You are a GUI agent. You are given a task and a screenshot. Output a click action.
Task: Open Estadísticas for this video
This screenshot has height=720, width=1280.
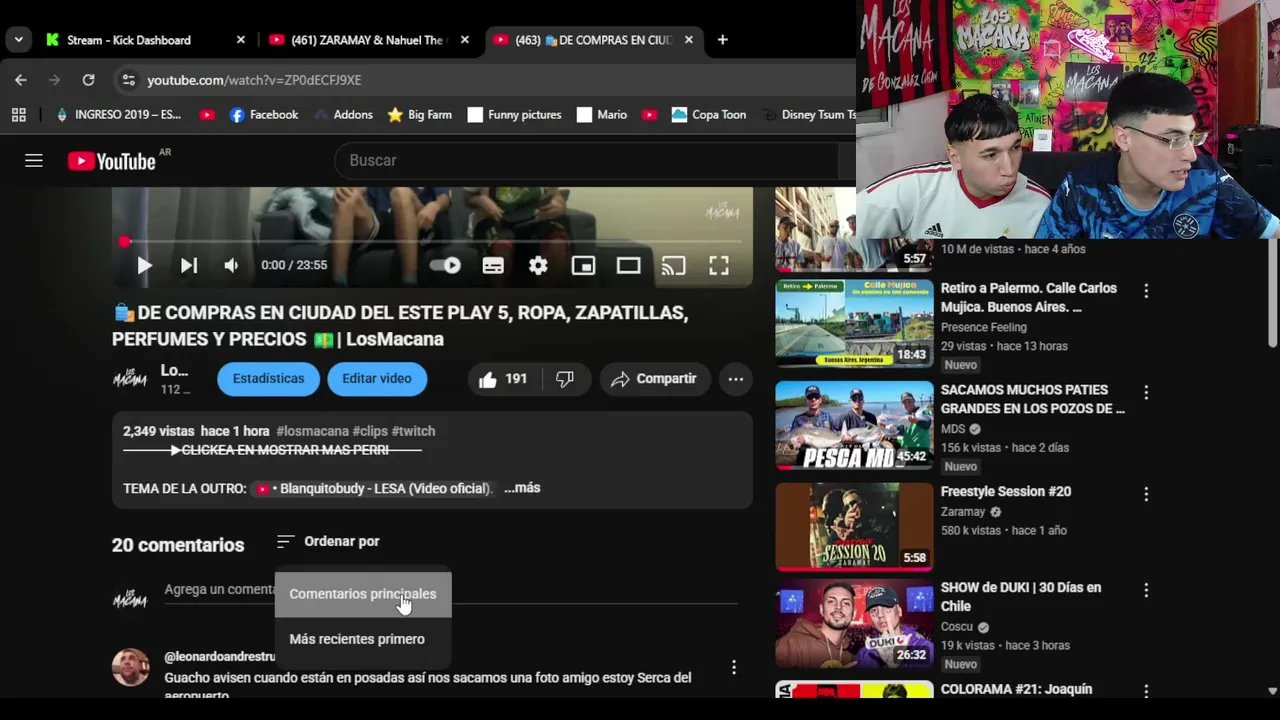(x=268, y=379)
